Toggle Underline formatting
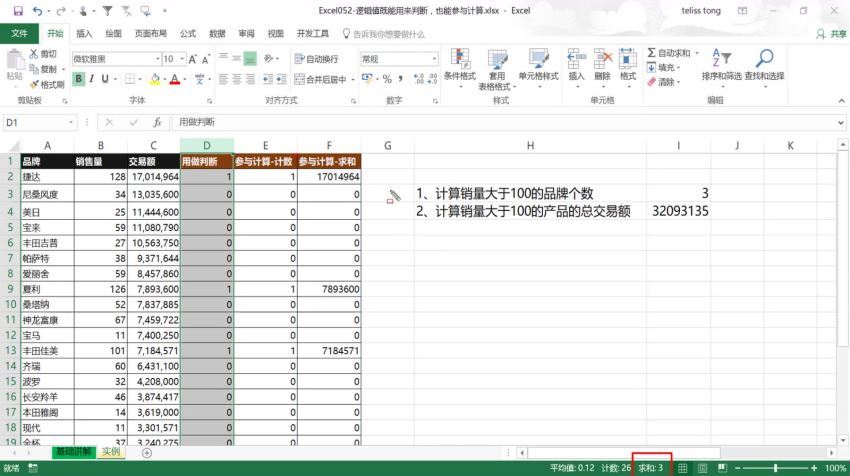Screen dimensions: 850x476 105,79
